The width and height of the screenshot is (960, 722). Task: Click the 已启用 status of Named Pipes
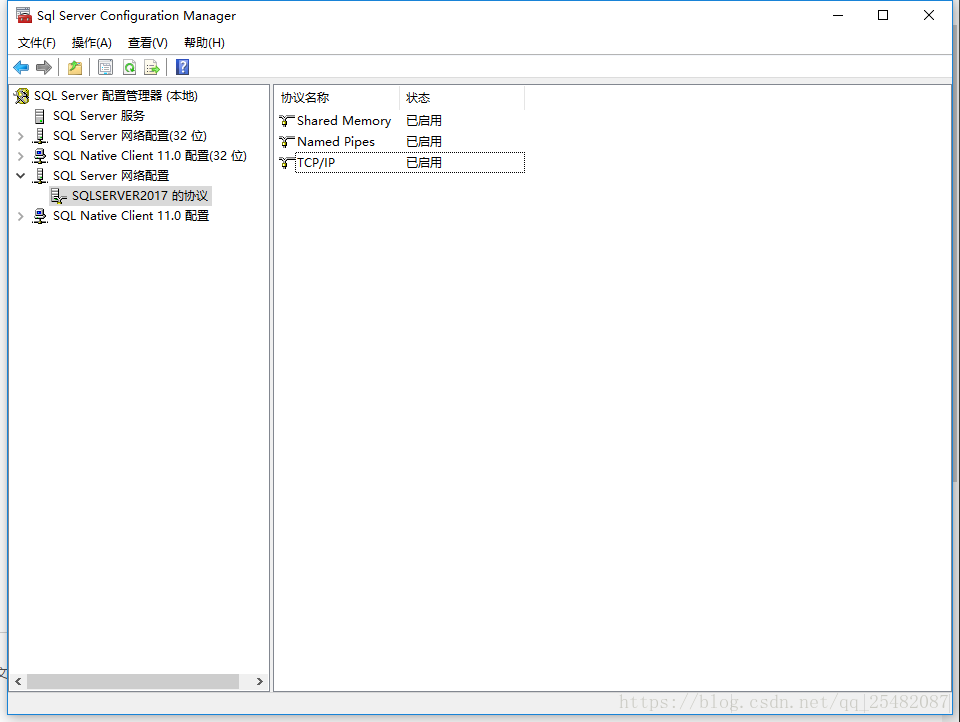point(424,142)
